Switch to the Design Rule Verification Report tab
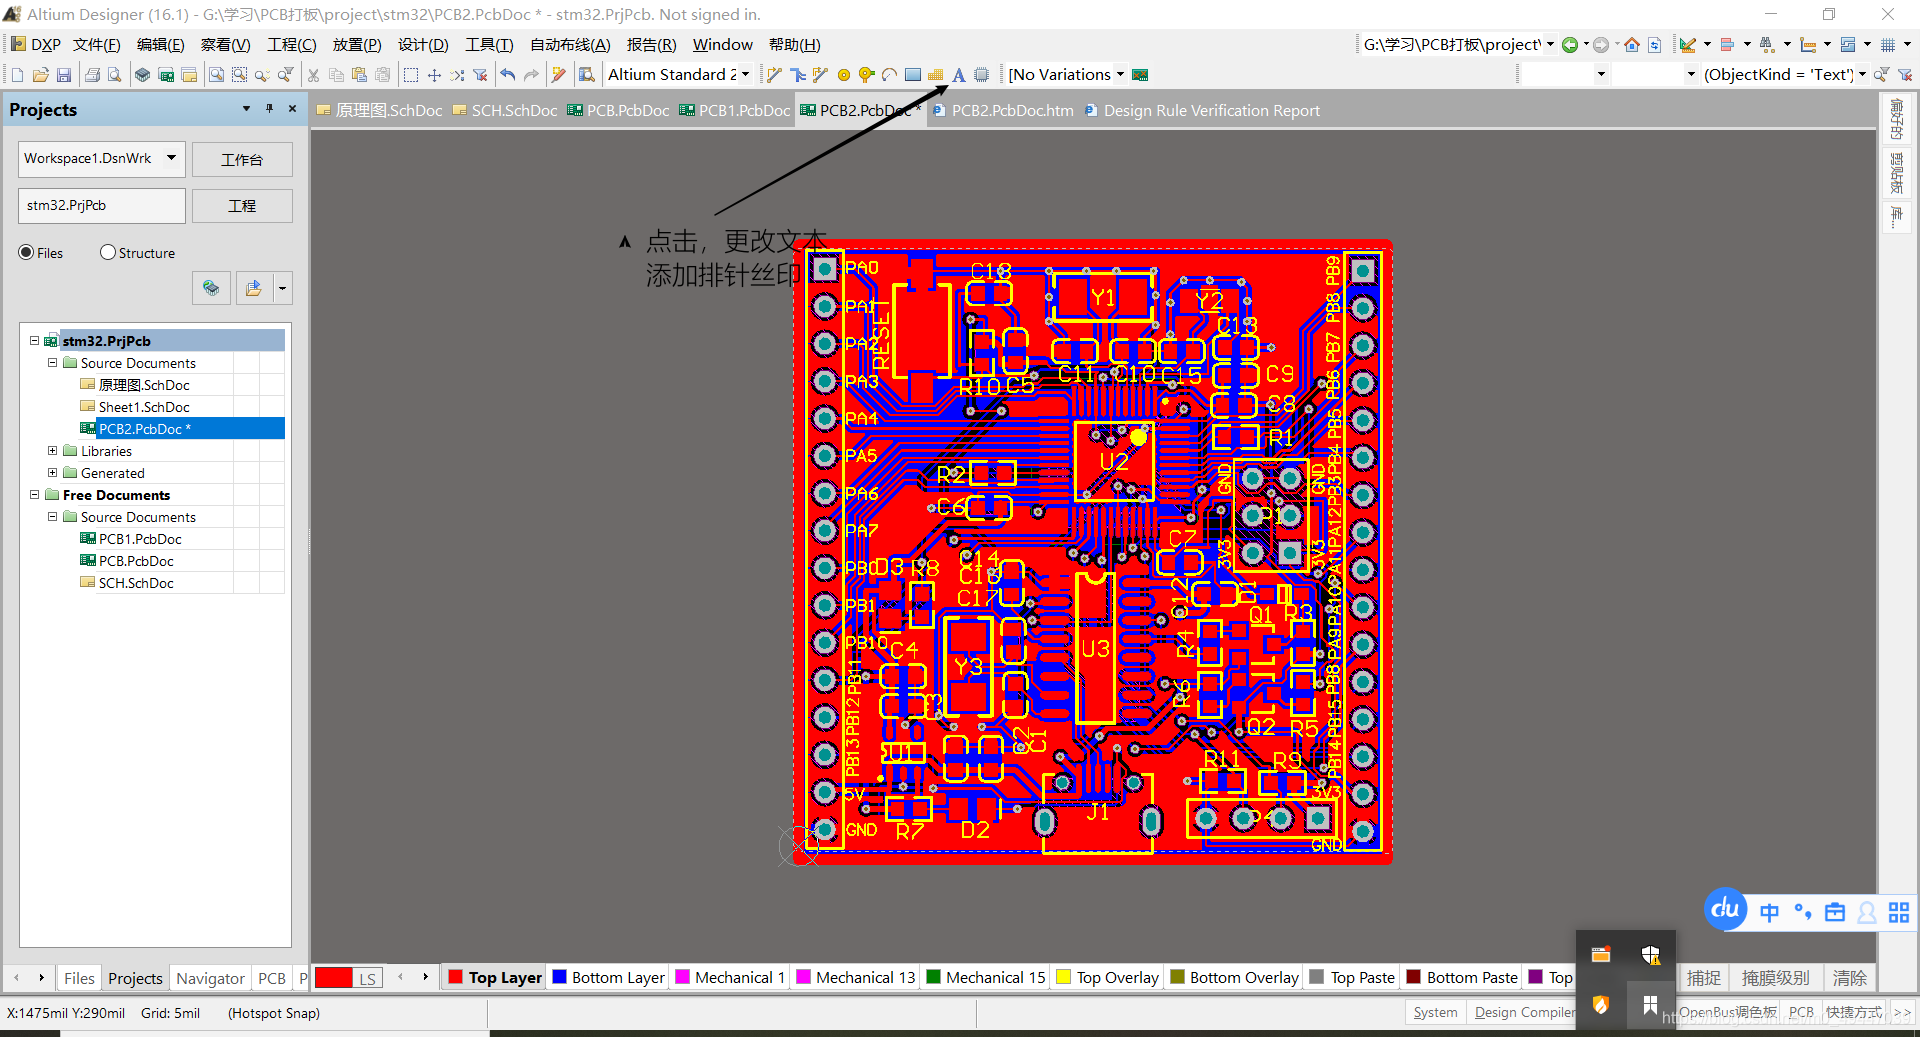Viewport: 1920px width, 1037px height. (x=1202, y=111)
